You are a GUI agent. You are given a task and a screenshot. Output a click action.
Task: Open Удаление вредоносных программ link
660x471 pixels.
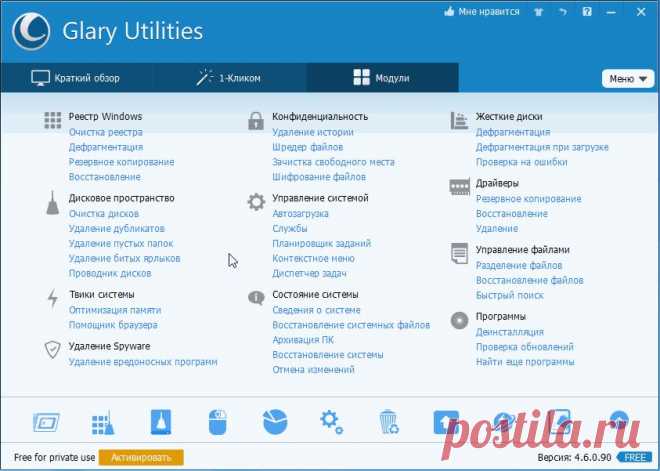(x=143, y=362)
